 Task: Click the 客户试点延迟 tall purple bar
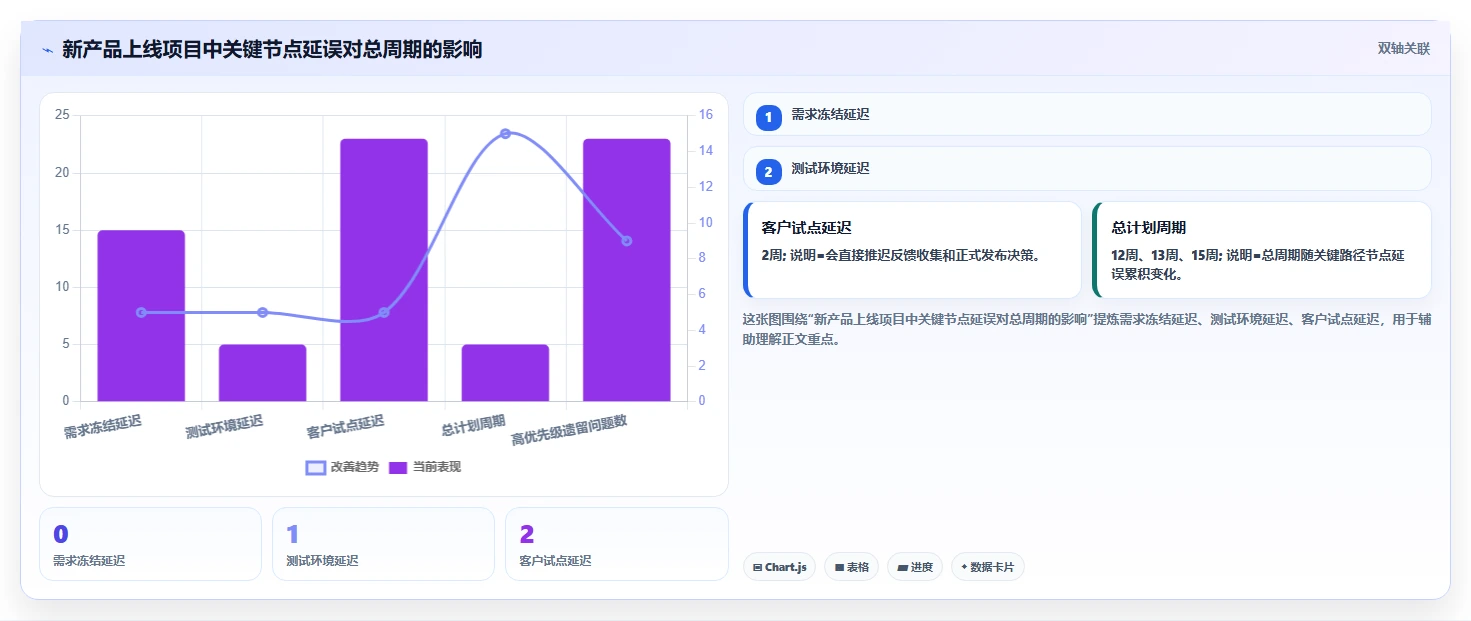point(384,270)
